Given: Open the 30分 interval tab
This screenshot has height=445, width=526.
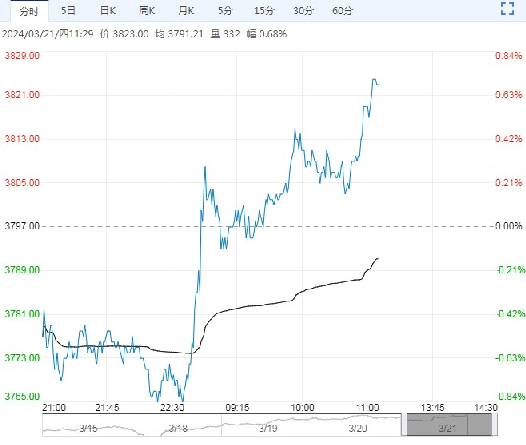Looking at the screenshot, I should [303, 11].
